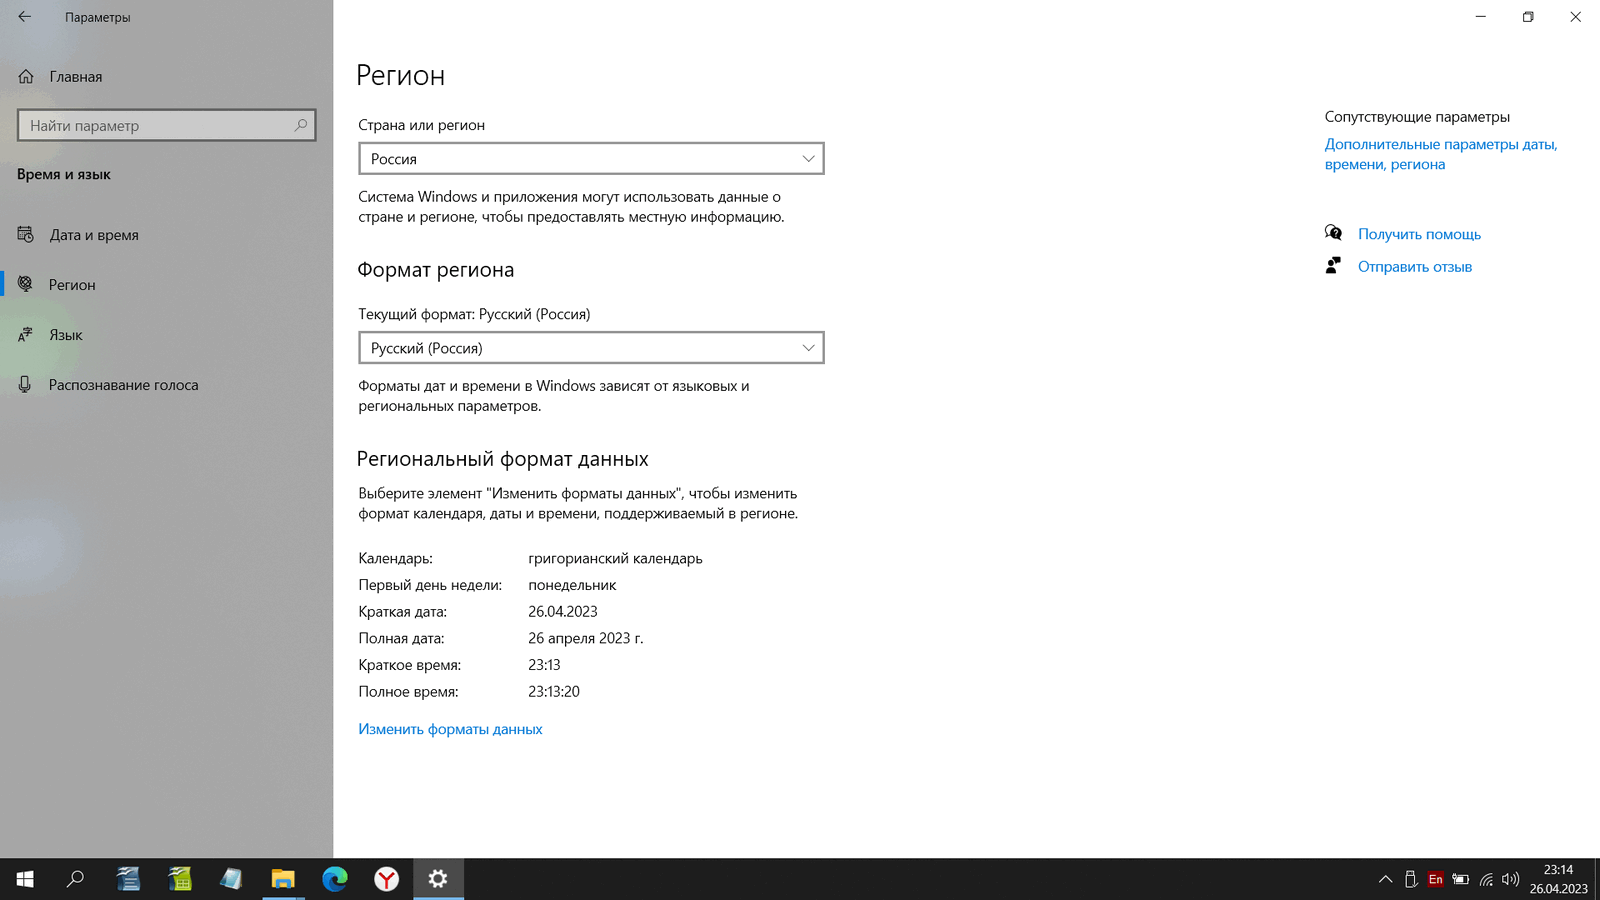
Task: Open Yandex Browser from the taskbar
Action: pyautogui.click(x=387, y=879)
